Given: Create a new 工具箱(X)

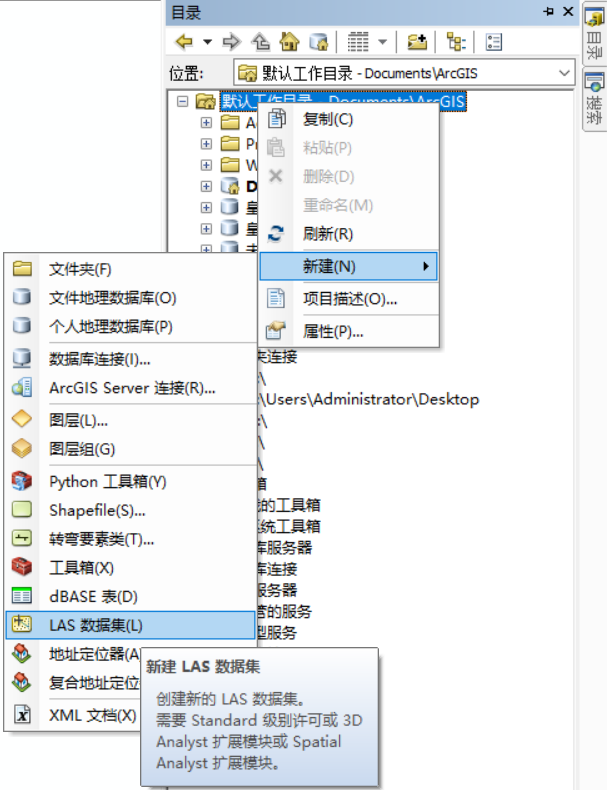Looking at the screenshot, I should [x=131, y=568].
